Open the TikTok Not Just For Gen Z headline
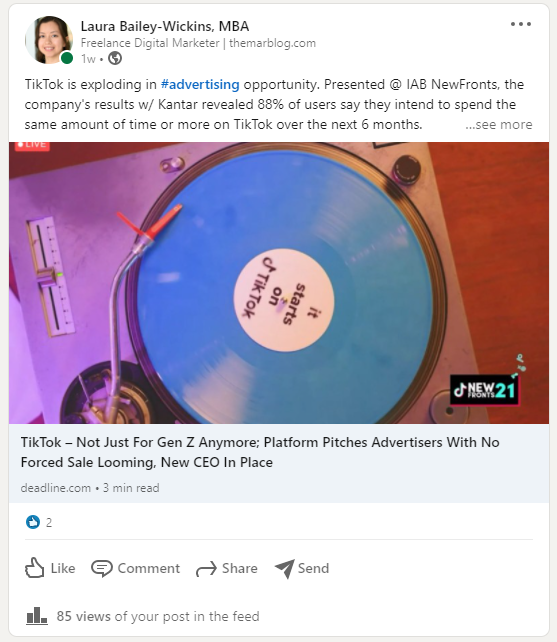Viewport: 557px width, 642px height. [260, 452]
